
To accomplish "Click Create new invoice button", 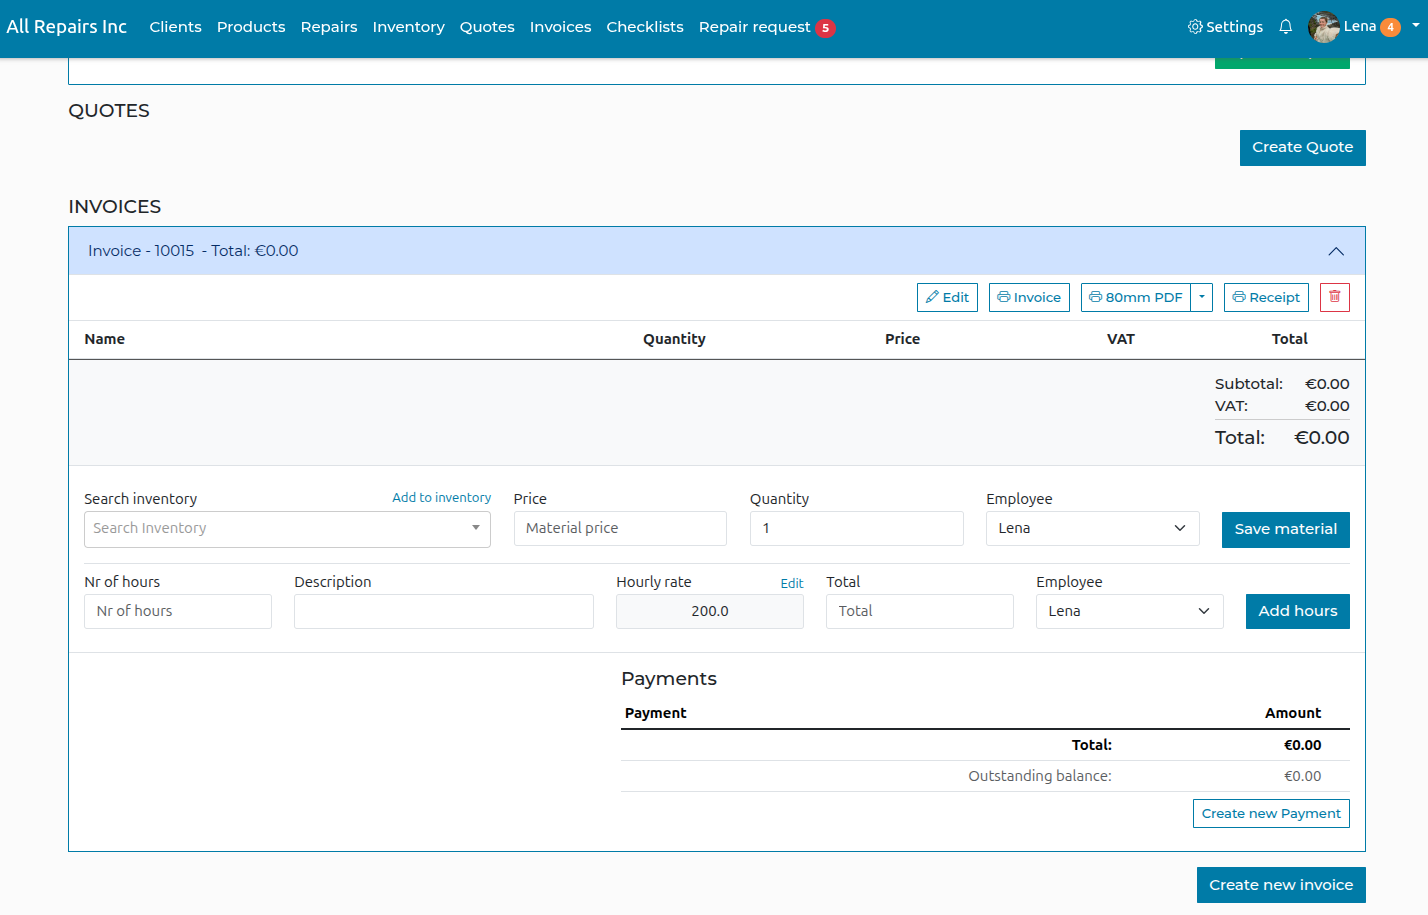I will 1281,885.
